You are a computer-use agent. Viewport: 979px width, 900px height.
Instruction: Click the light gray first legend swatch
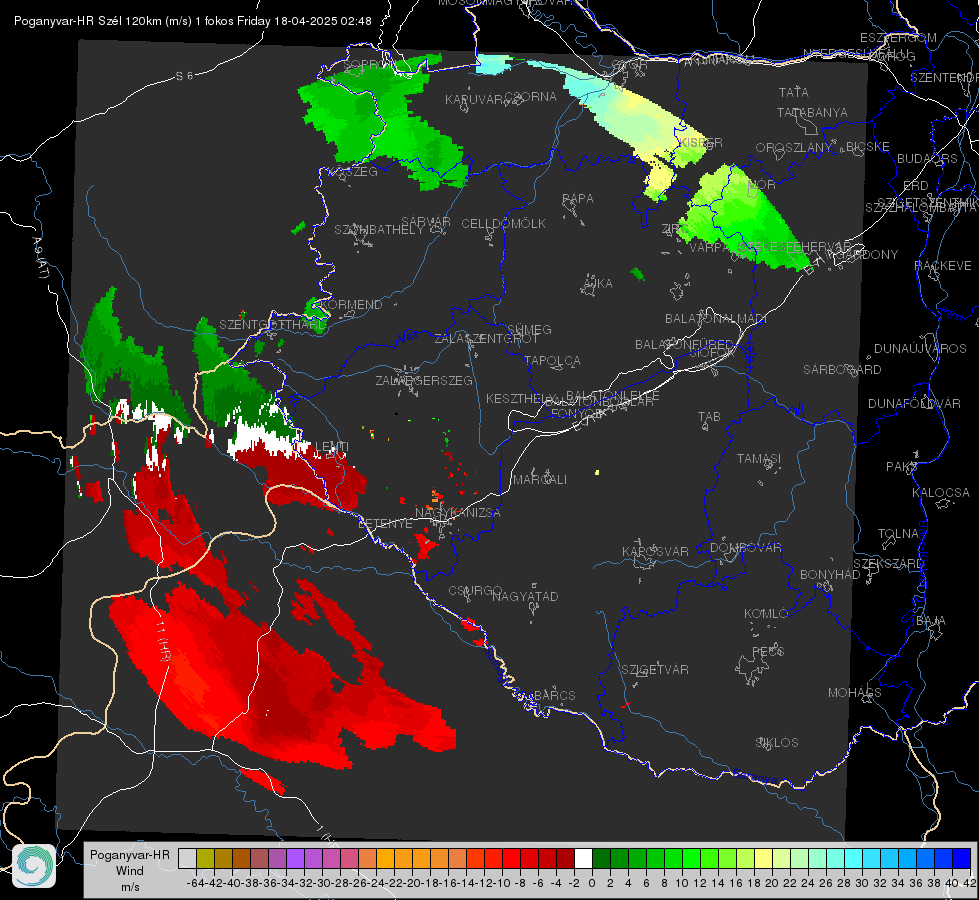click(x=187, y=858)
